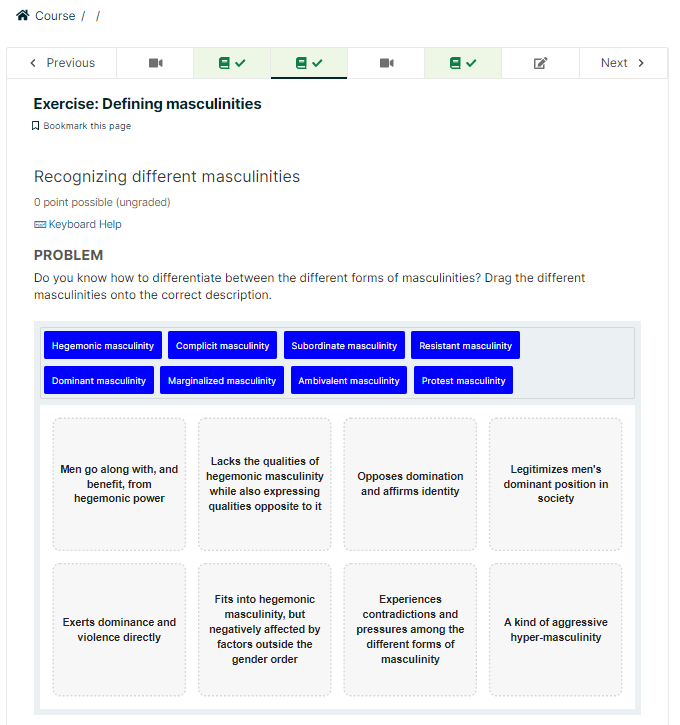The height and width of the screenshot is (725, 680).
Task: Select the Protest masculinity item
Action: [463, 381]
